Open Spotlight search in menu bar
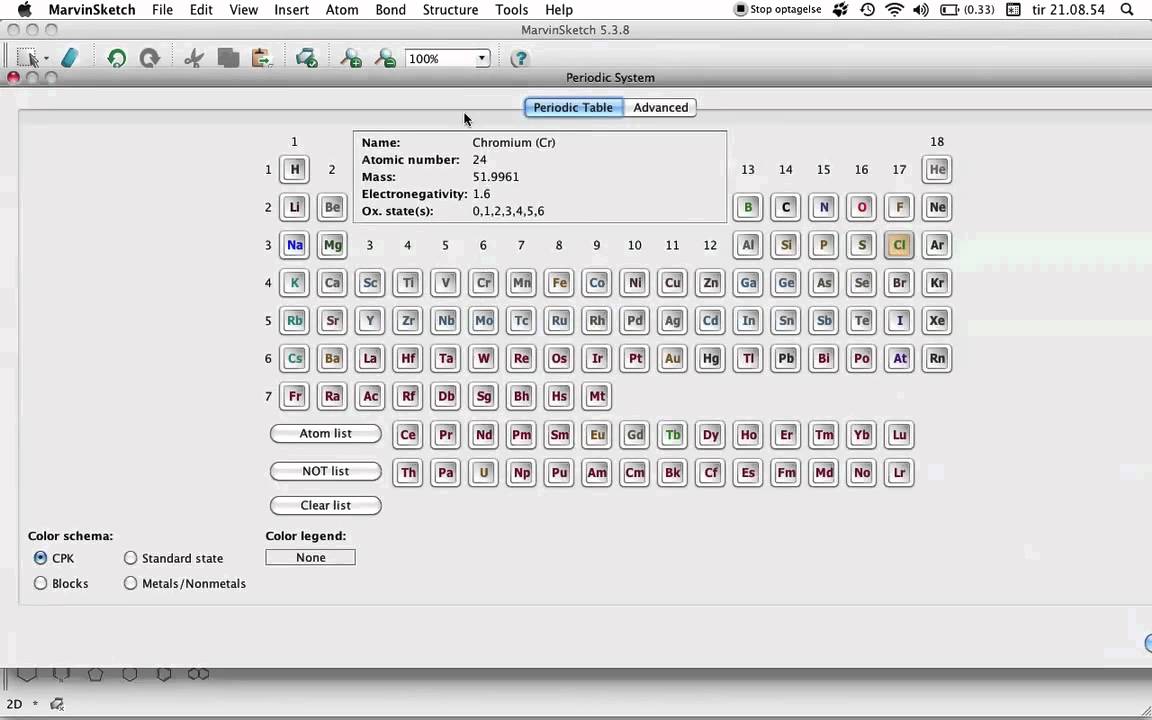1152x720 pixels. (x=1127, y=10)
